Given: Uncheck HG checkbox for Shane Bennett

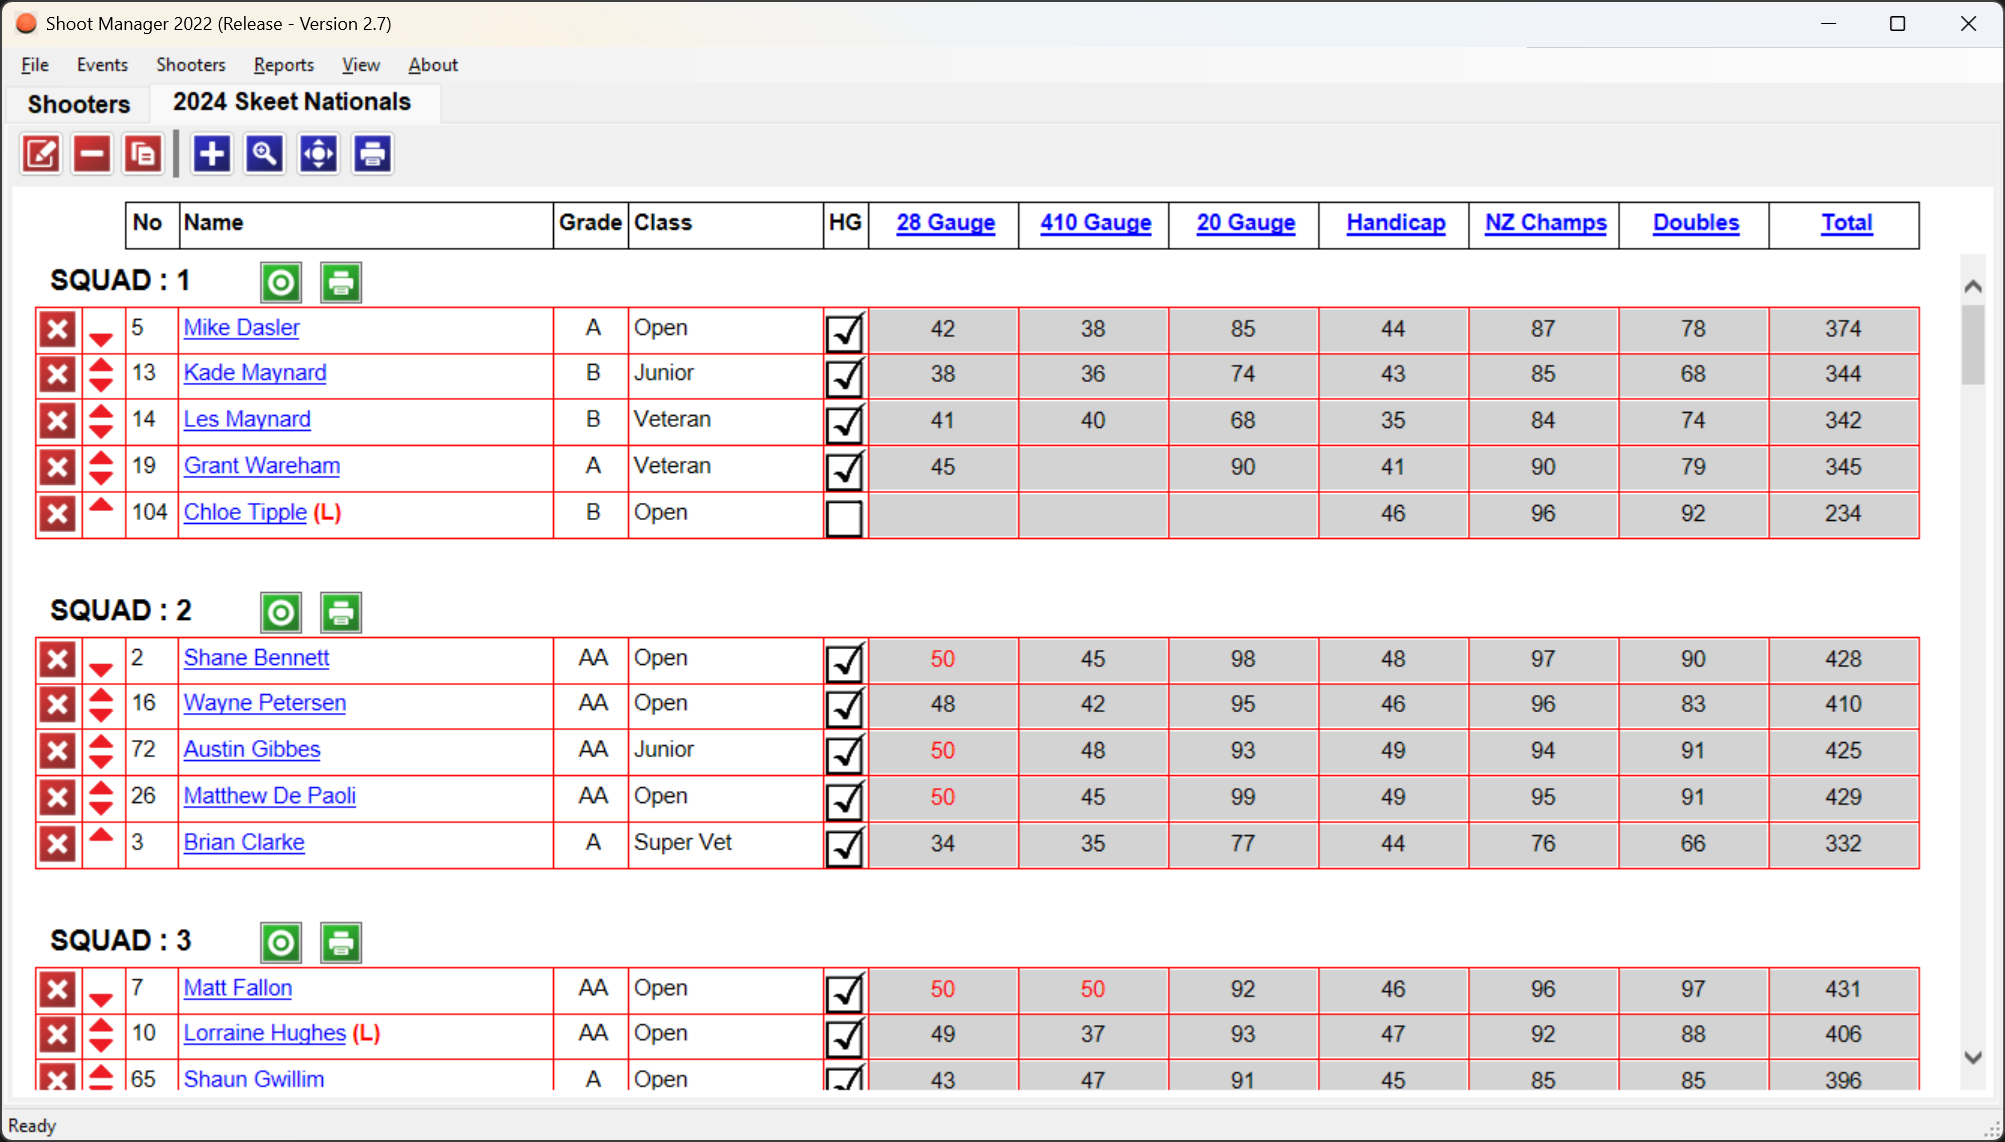Looking at the screenshot, I should (845, 662).
